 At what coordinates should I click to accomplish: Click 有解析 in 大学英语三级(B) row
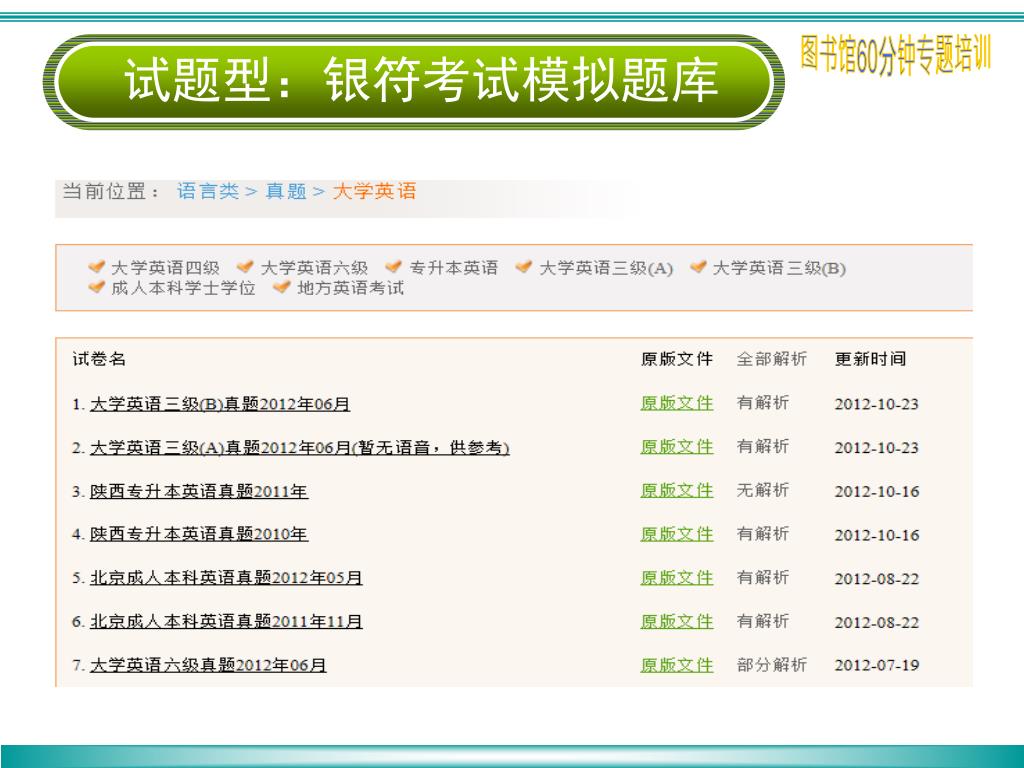coord(763,403)
